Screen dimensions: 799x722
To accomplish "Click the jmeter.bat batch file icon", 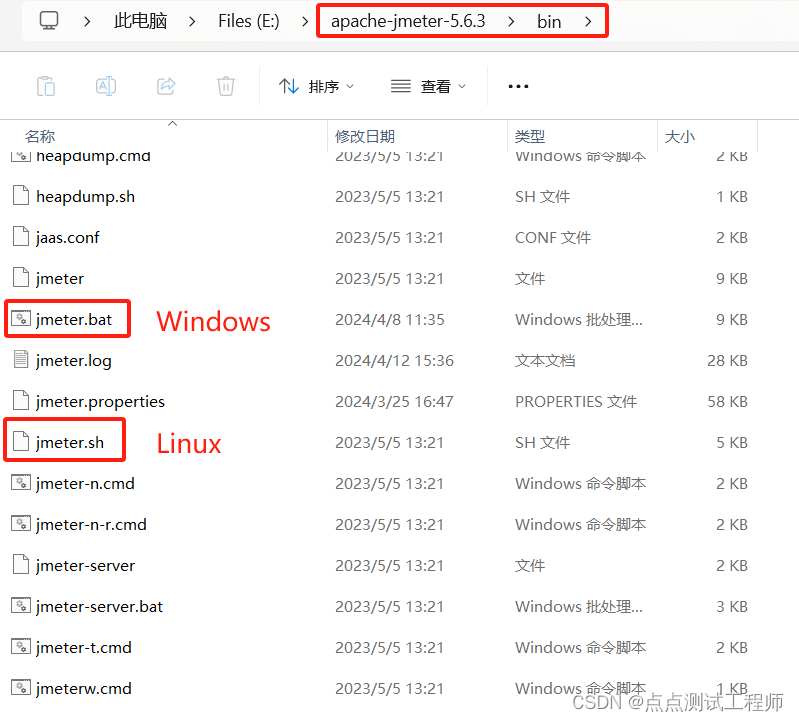I will tap(21, 319).
